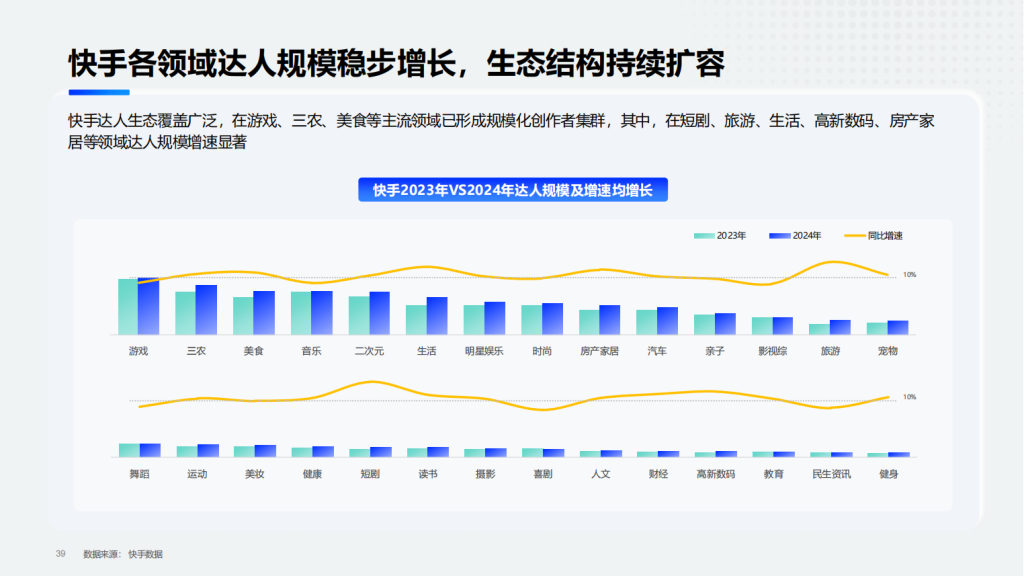Select the 摄影 category label

(x=485, y=474)
